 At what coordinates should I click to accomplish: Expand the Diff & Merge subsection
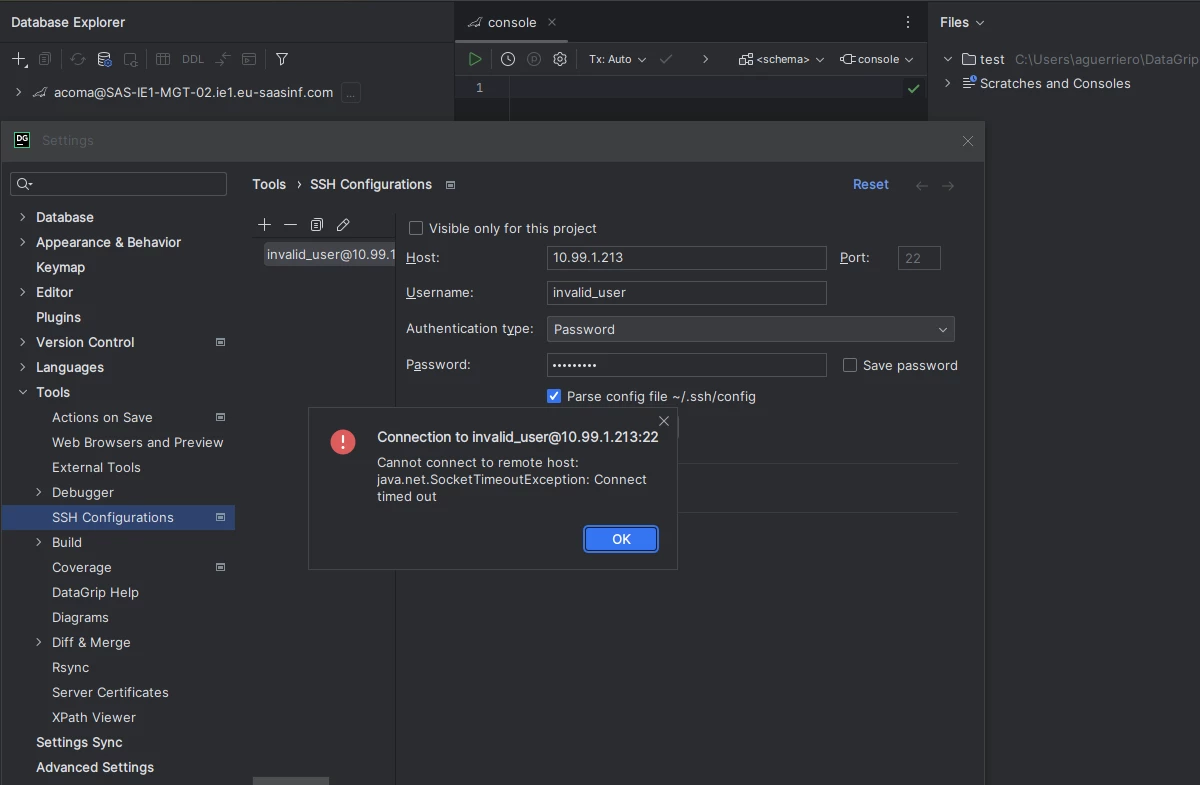[39, 642]
